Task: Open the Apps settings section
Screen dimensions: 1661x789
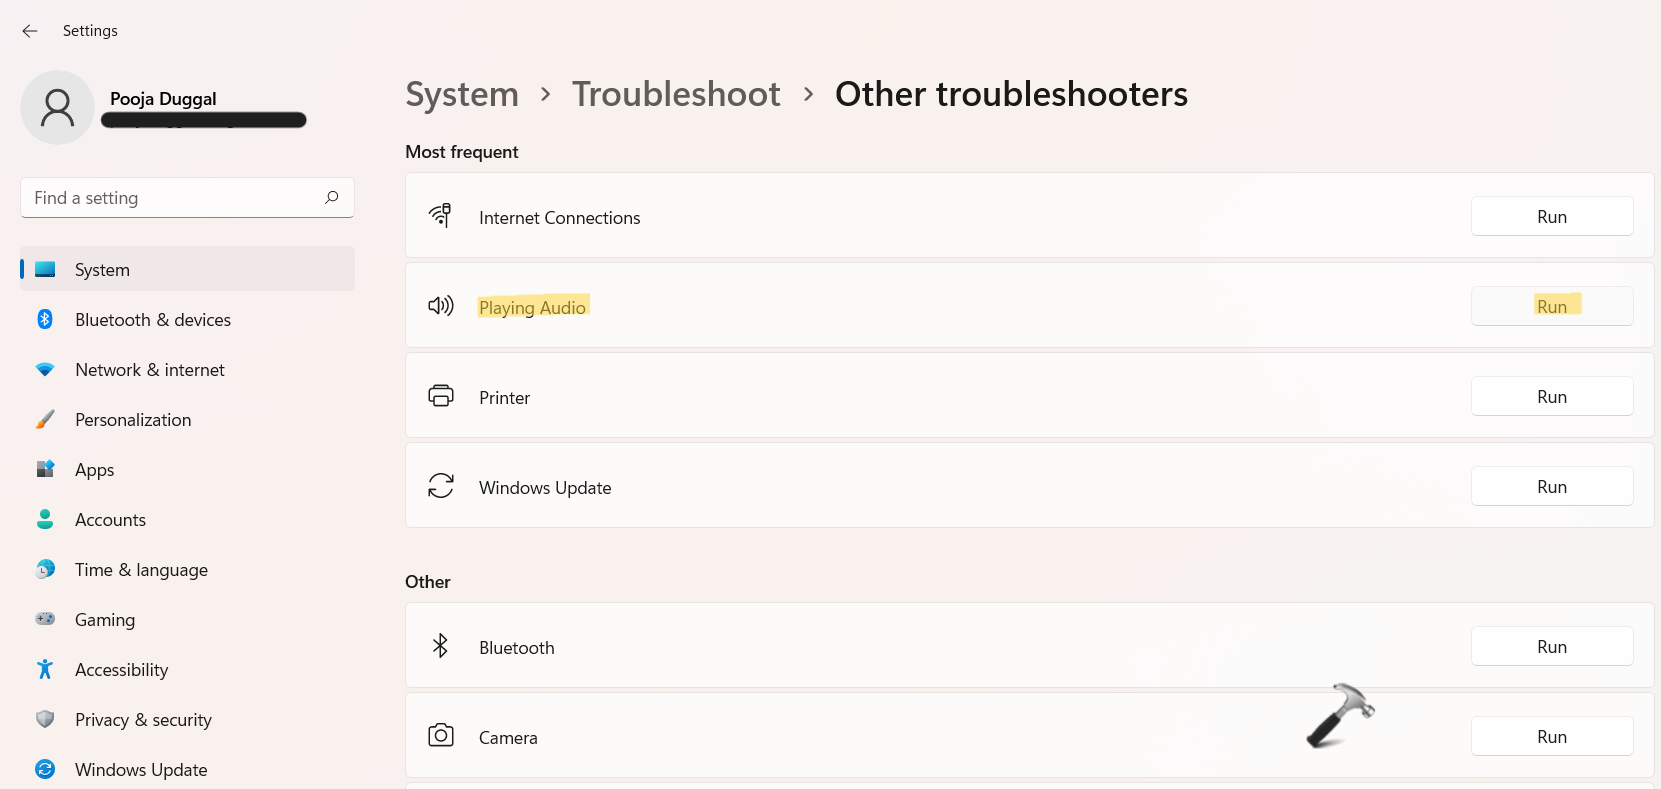Action: tap(95, 470)
